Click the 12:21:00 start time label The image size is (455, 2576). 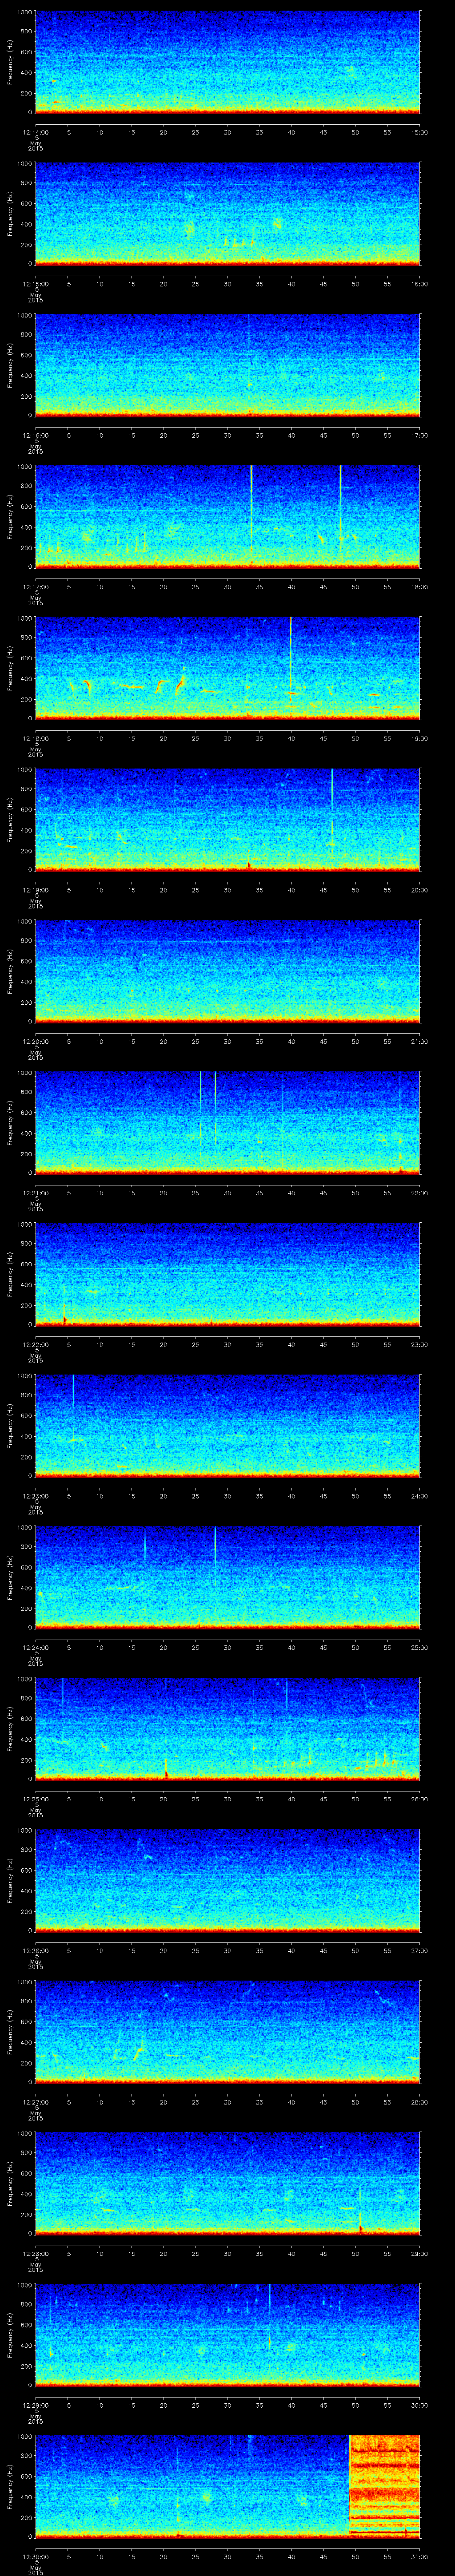click(35, 1193)
